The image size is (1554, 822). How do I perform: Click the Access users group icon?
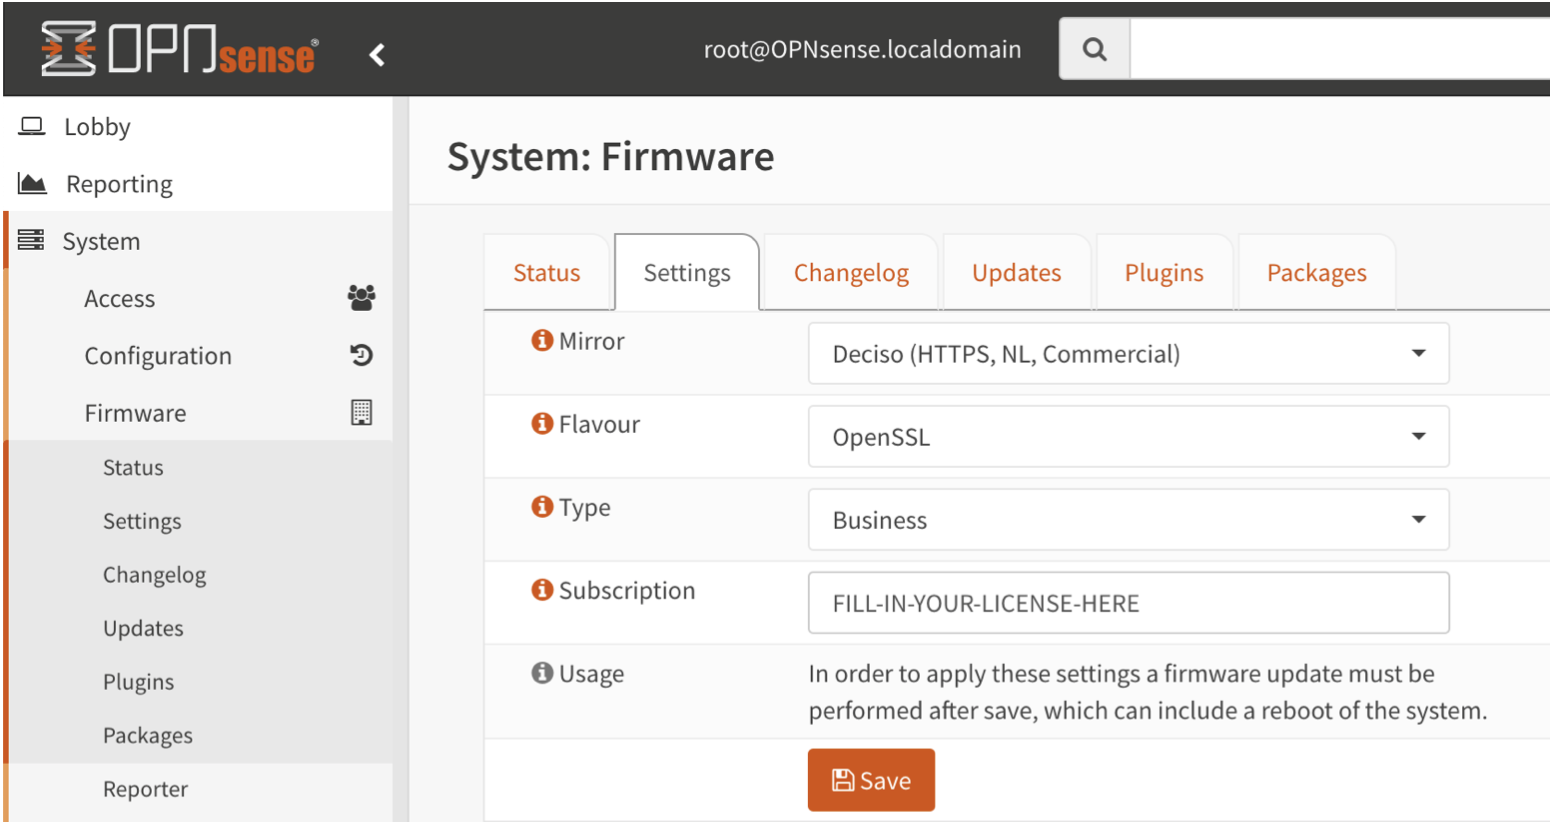[x=361, y=297]
